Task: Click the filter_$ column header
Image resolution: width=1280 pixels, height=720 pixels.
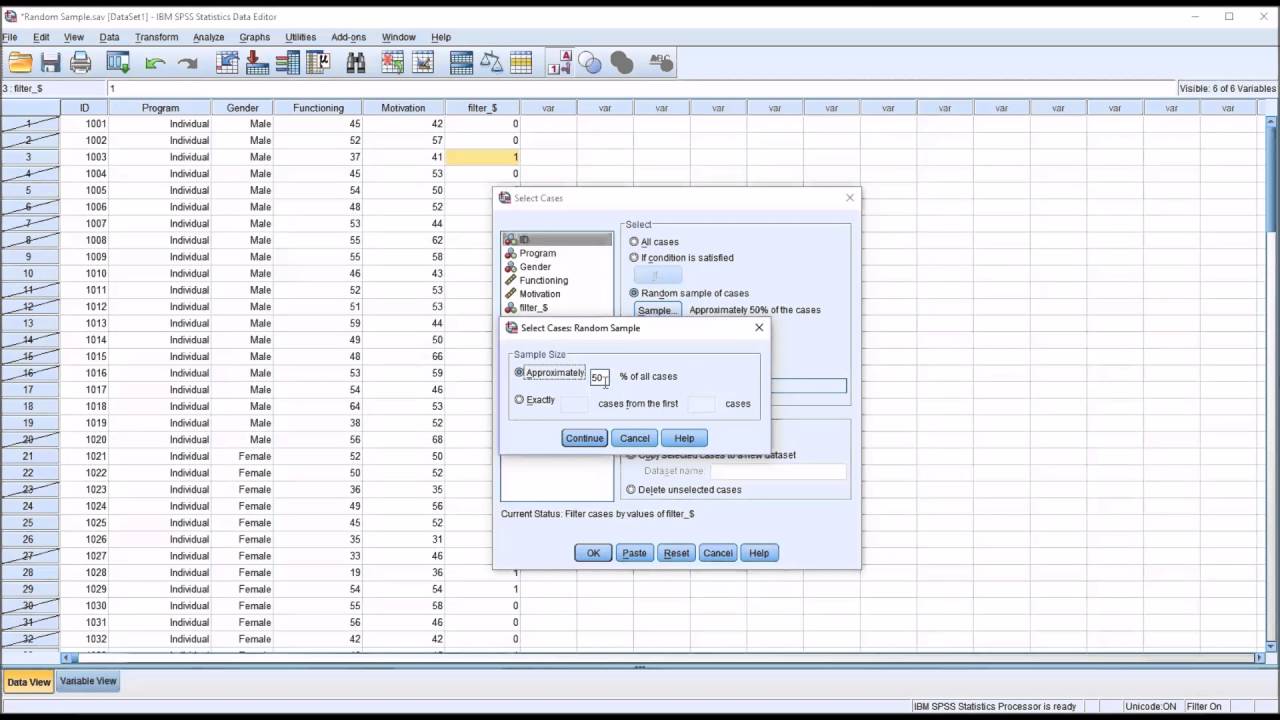Action: click(483, 108)
